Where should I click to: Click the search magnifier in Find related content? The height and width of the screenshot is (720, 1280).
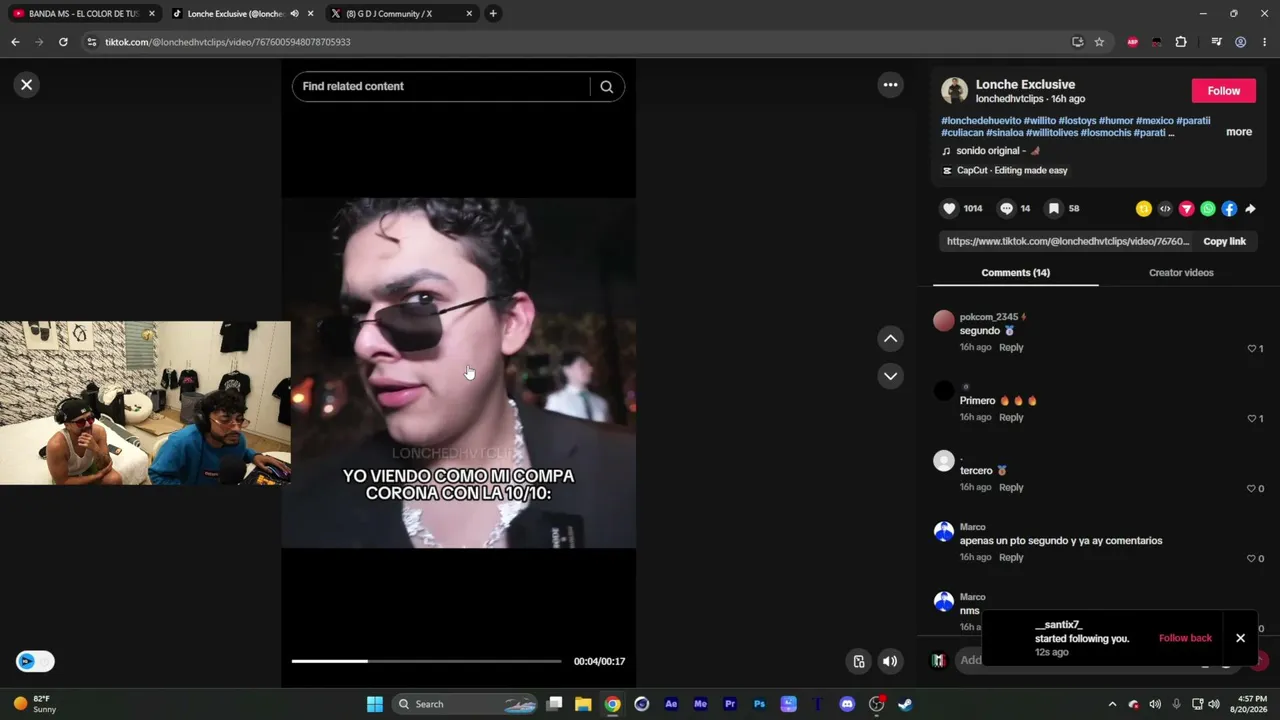[606, 87]
